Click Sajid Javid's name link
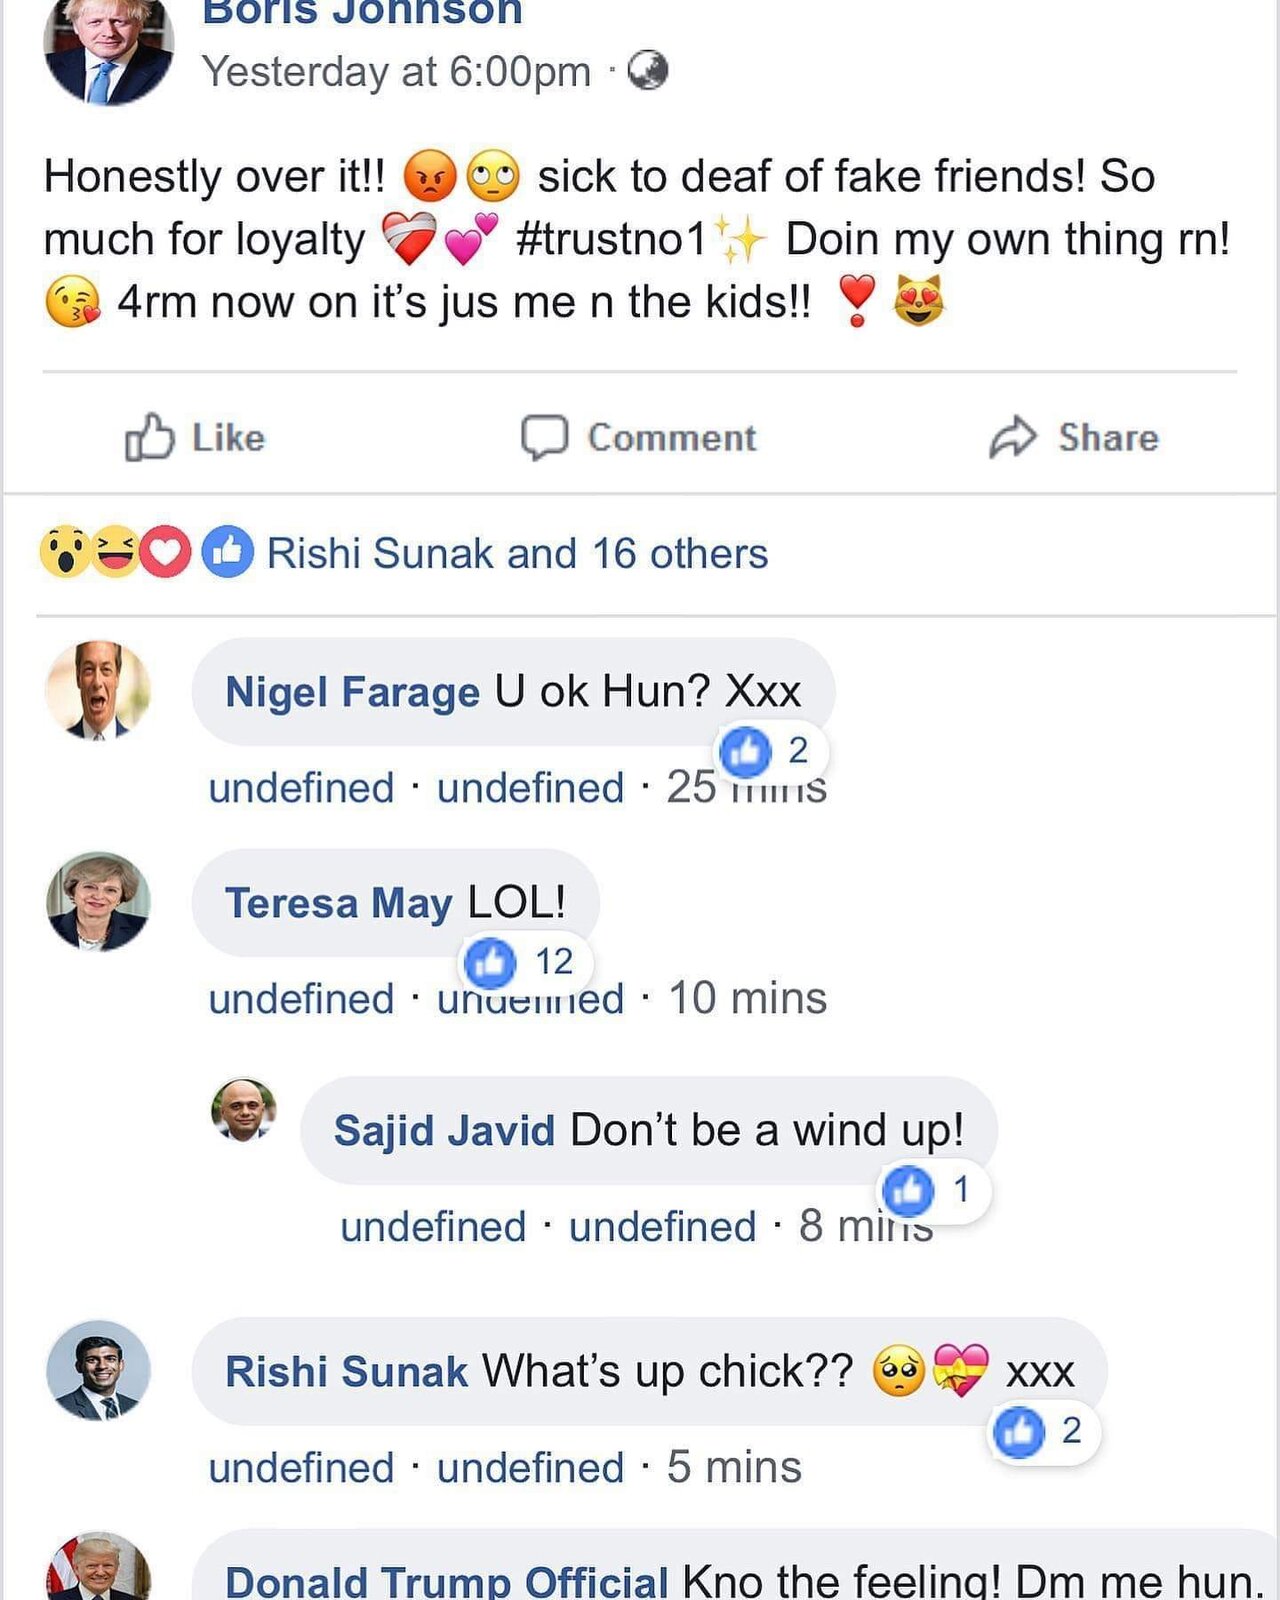The width and height of the screenshot is (1280, 1600). tap(444, 1131)
